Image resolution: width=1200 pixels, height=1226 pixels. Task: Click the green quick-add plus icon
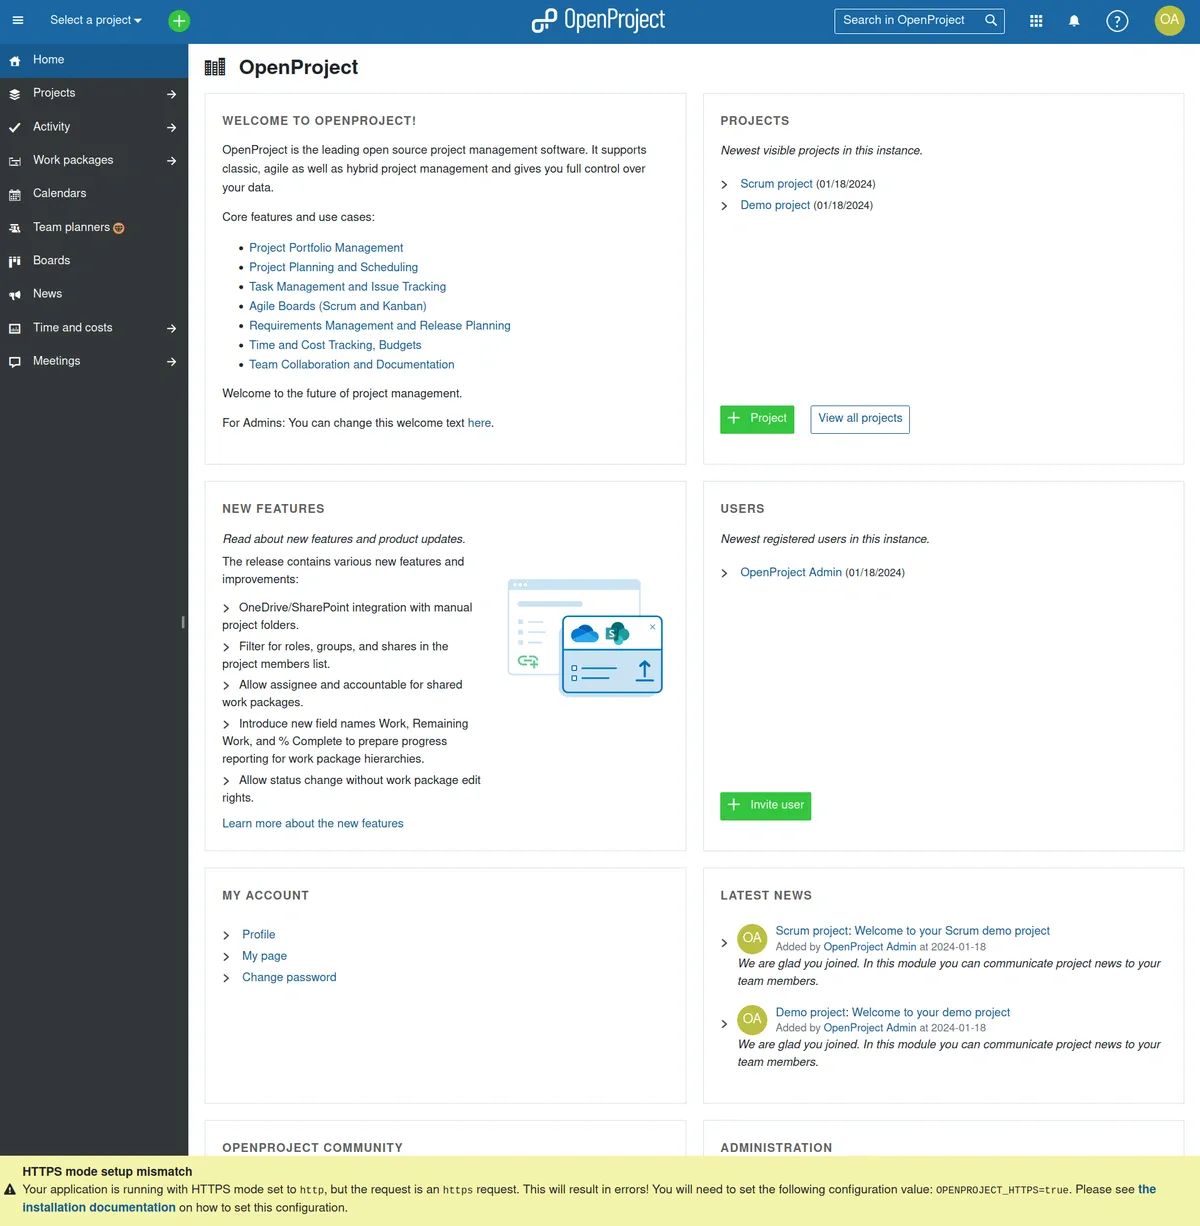pyautogui.click(x=179, y=20)
